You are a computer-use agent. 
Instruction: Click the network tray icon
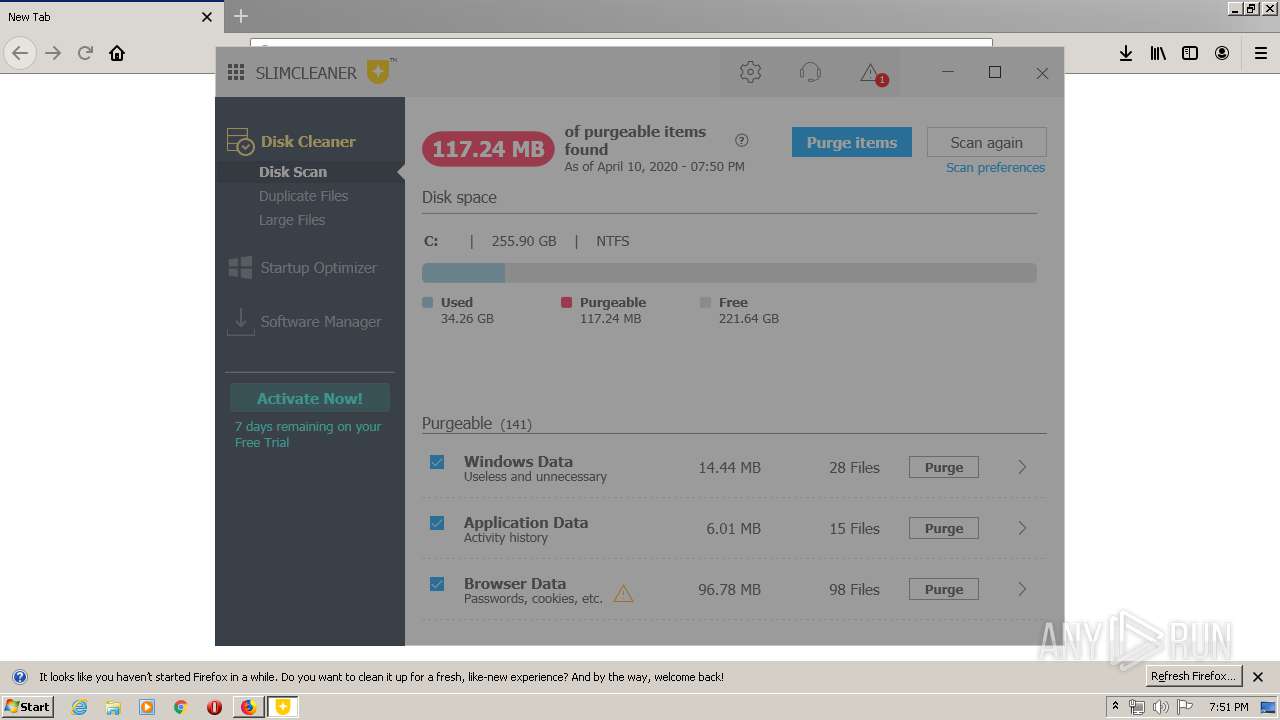pos(1137,707)
